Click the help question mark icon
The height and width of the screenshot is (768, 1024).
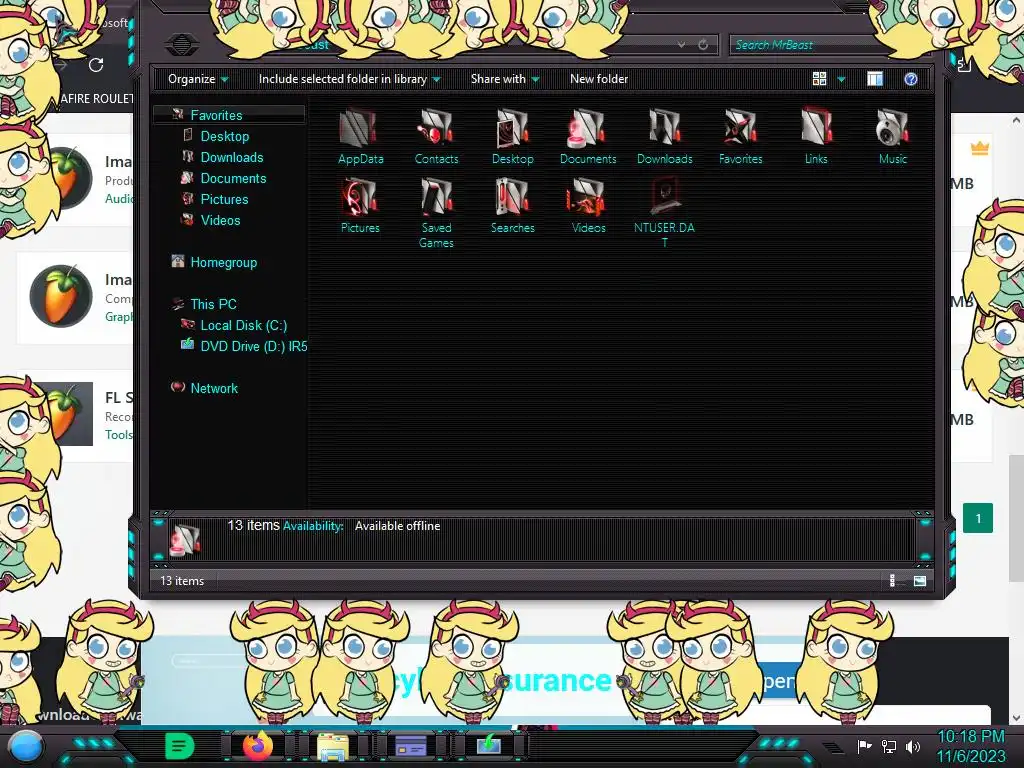911,79
